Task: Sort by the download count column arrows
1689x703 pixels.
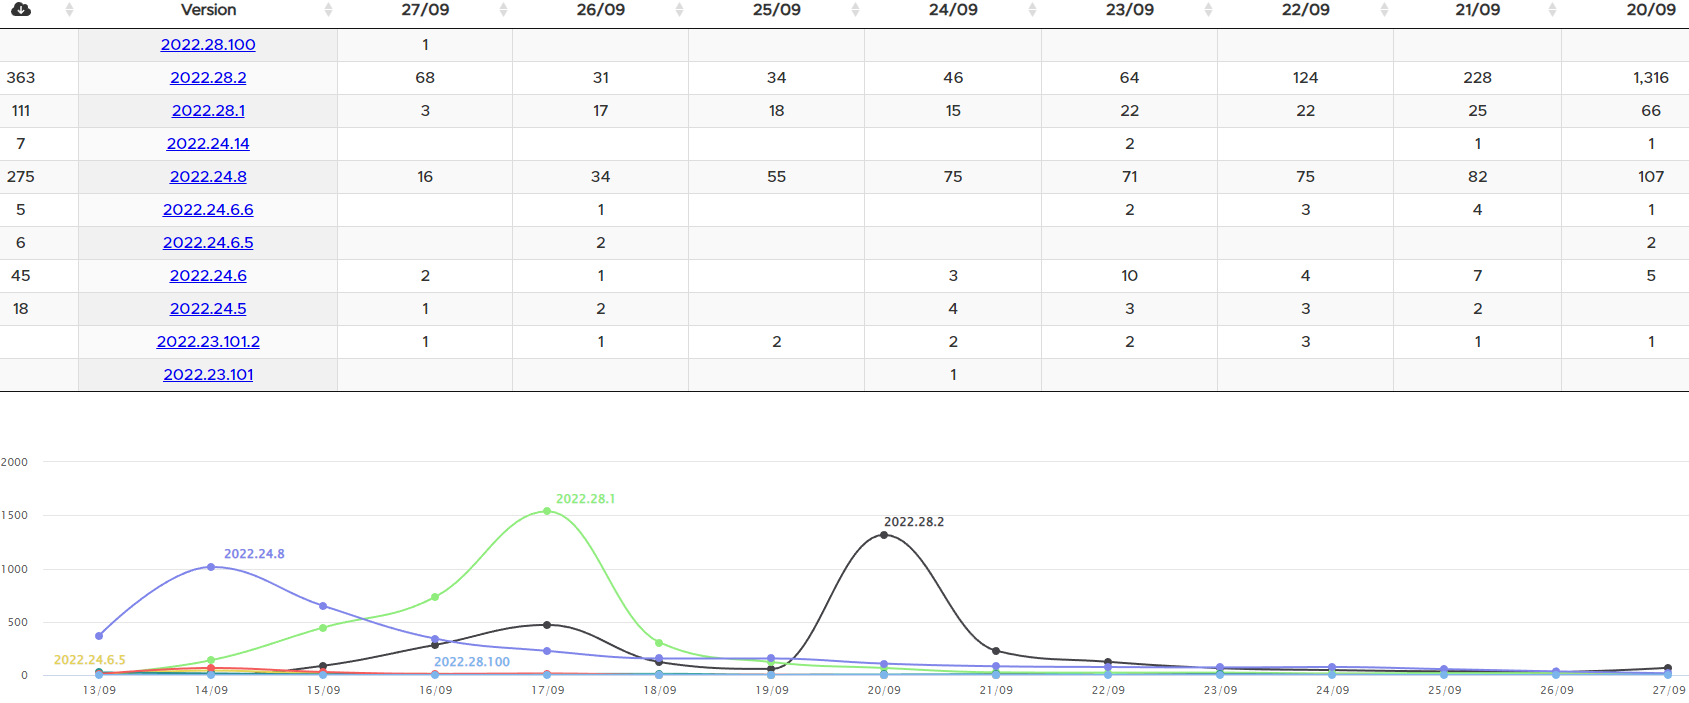Action: tap(69, 10)
